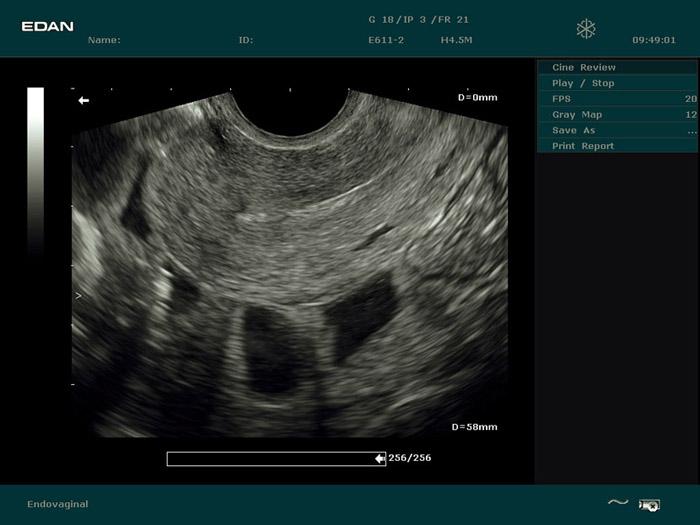700x525 pixels.
Task: Click the tilde wave icon in status bar
Action: click(x=618, y=503)
